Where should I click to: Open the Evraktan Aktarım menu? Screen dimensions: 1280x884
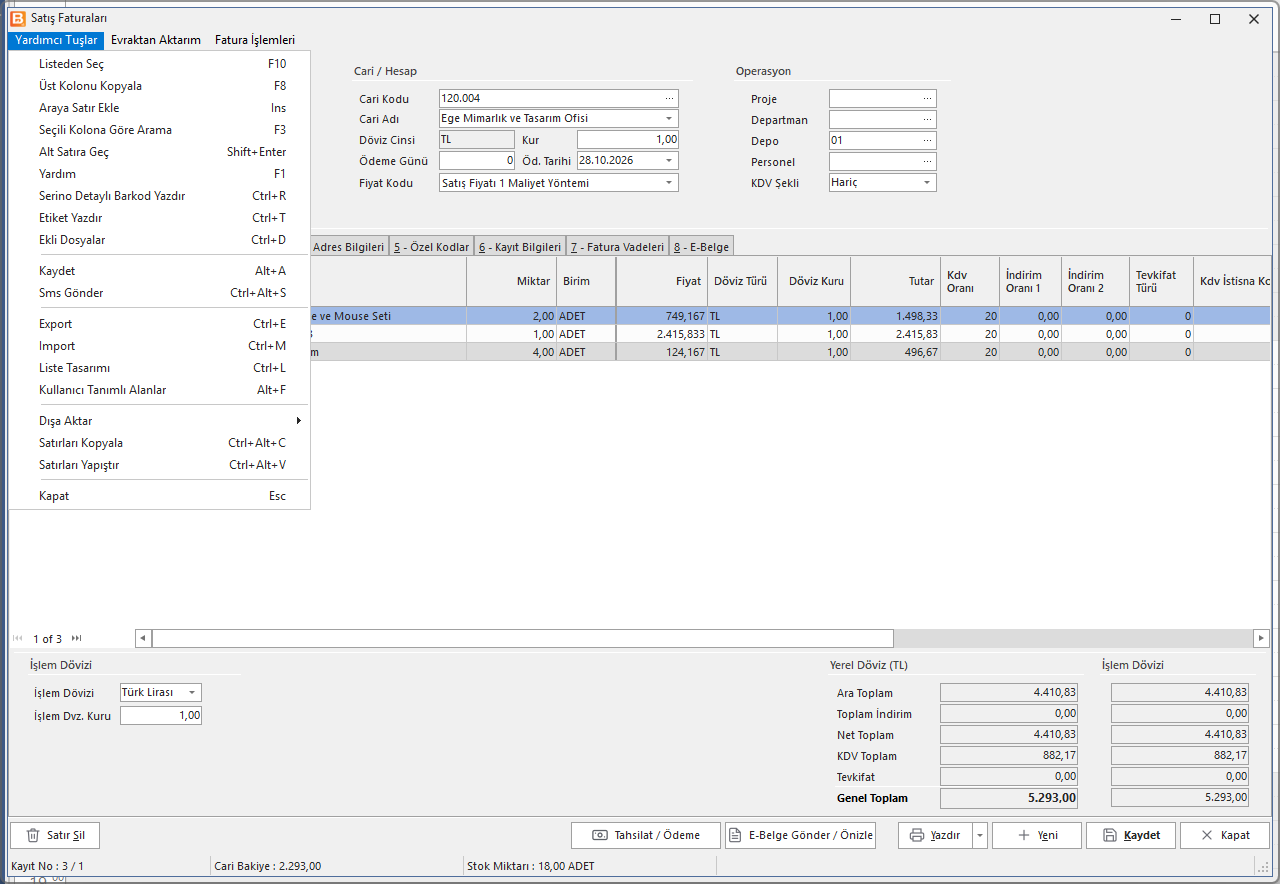[x=156, y=40]
